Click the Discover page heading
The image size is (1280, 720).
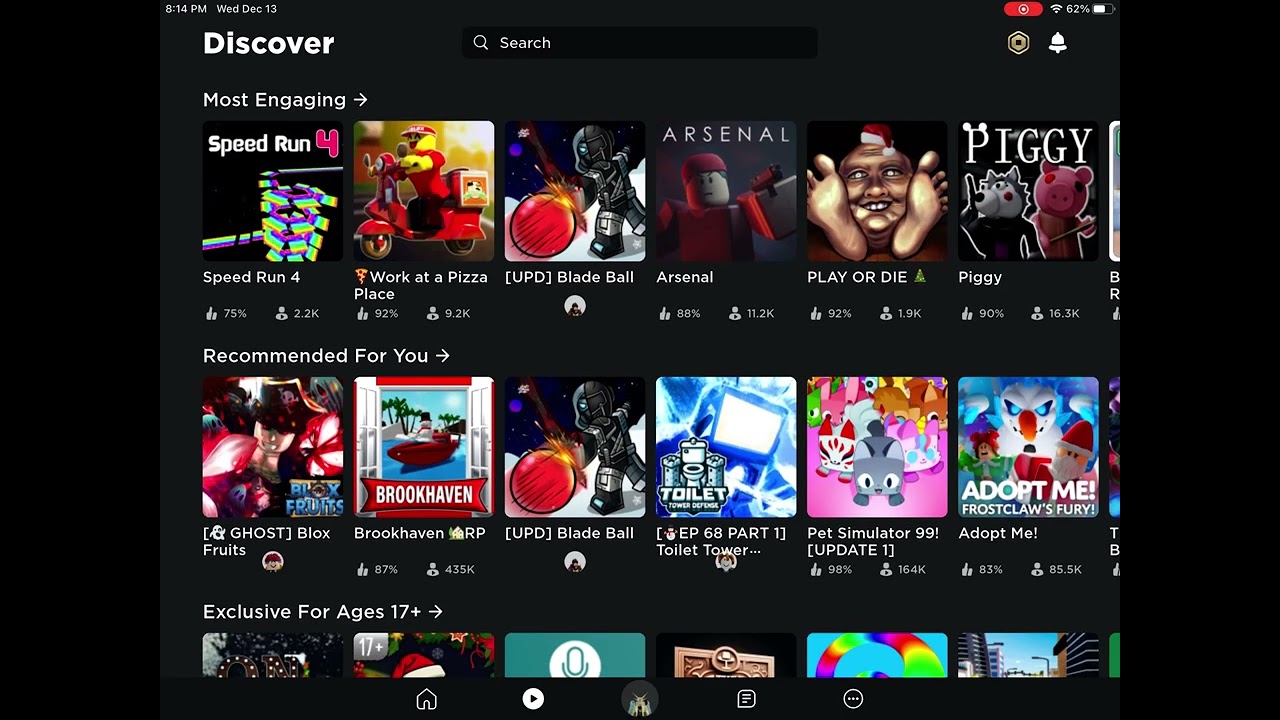(268, 43)
